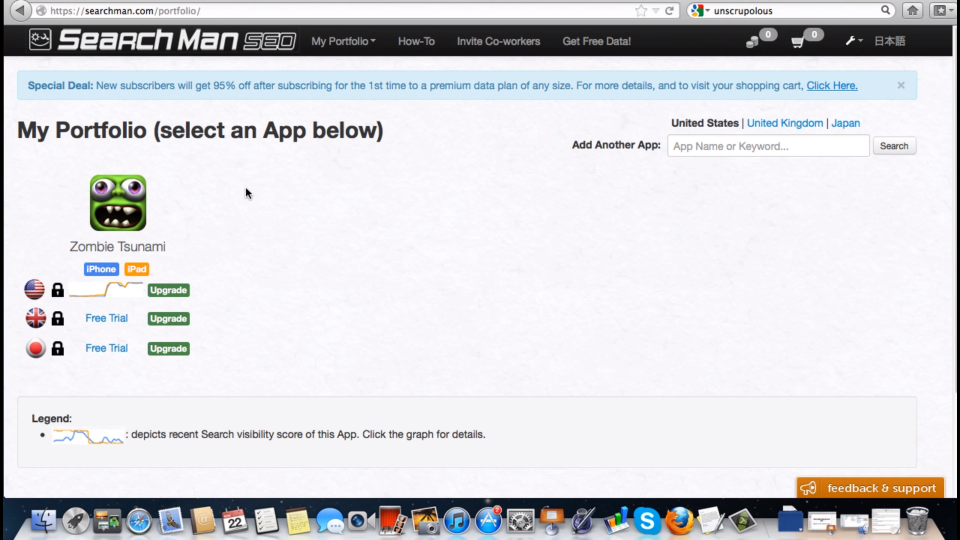Dismiss the Special Deal banner

coord(901,85)
